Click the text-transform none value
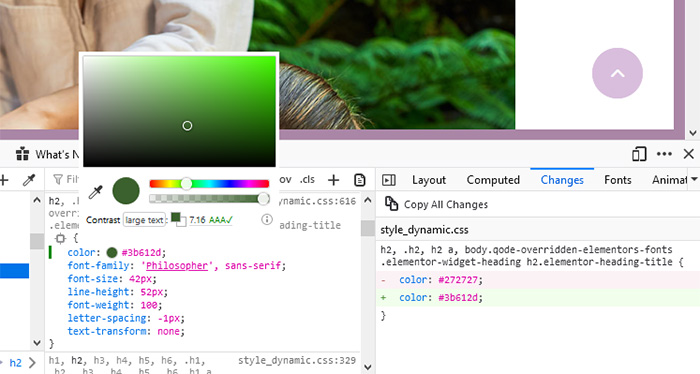Image resolution: width=700 pixels, height=374 pixels. click(x=169, y=332)
